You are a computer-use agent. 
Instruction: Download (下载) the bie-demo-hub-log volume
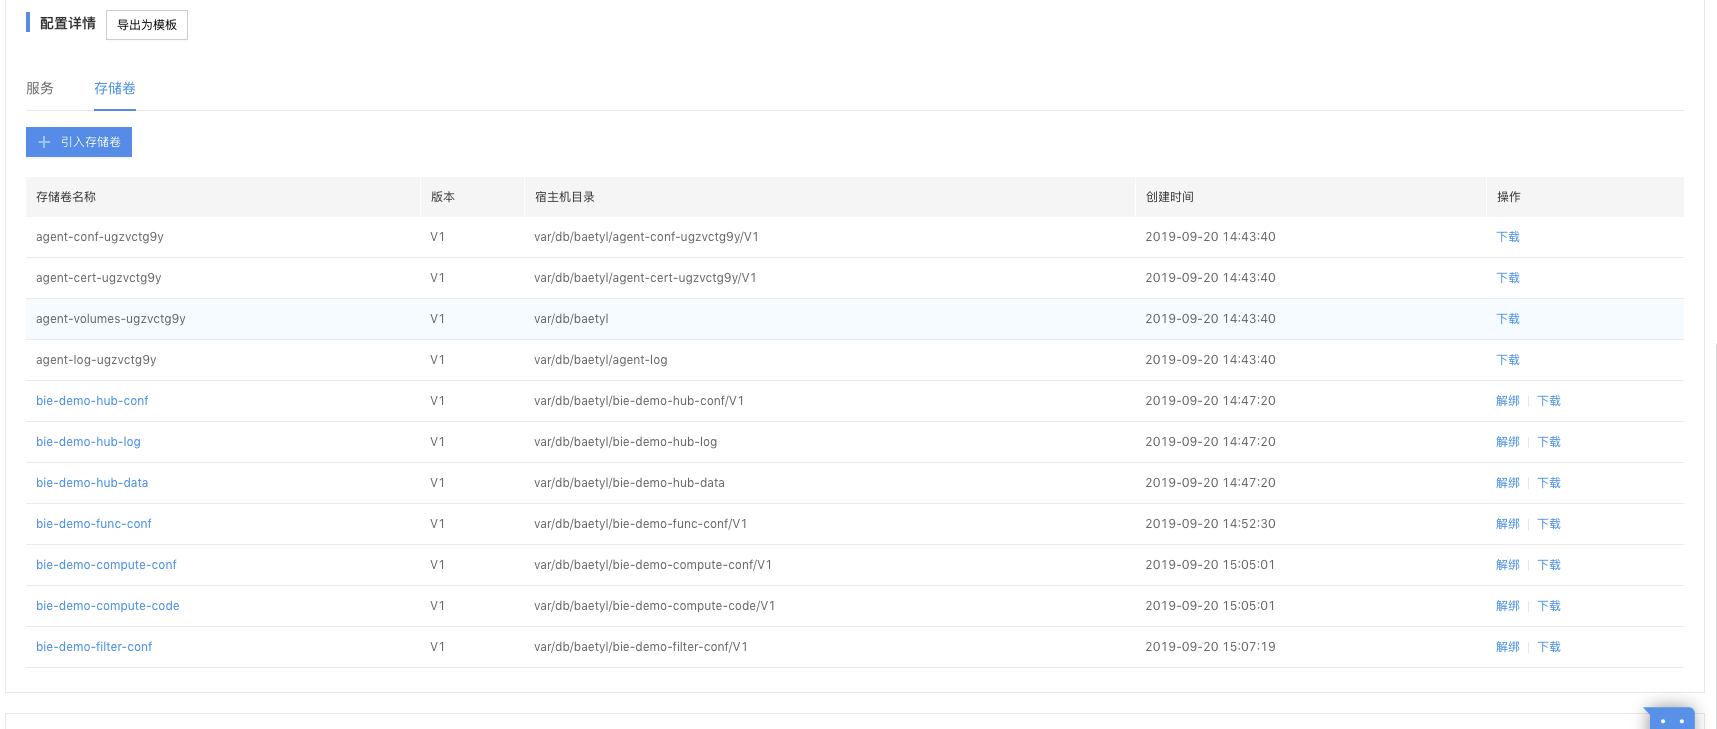(x=1549, y=442)
